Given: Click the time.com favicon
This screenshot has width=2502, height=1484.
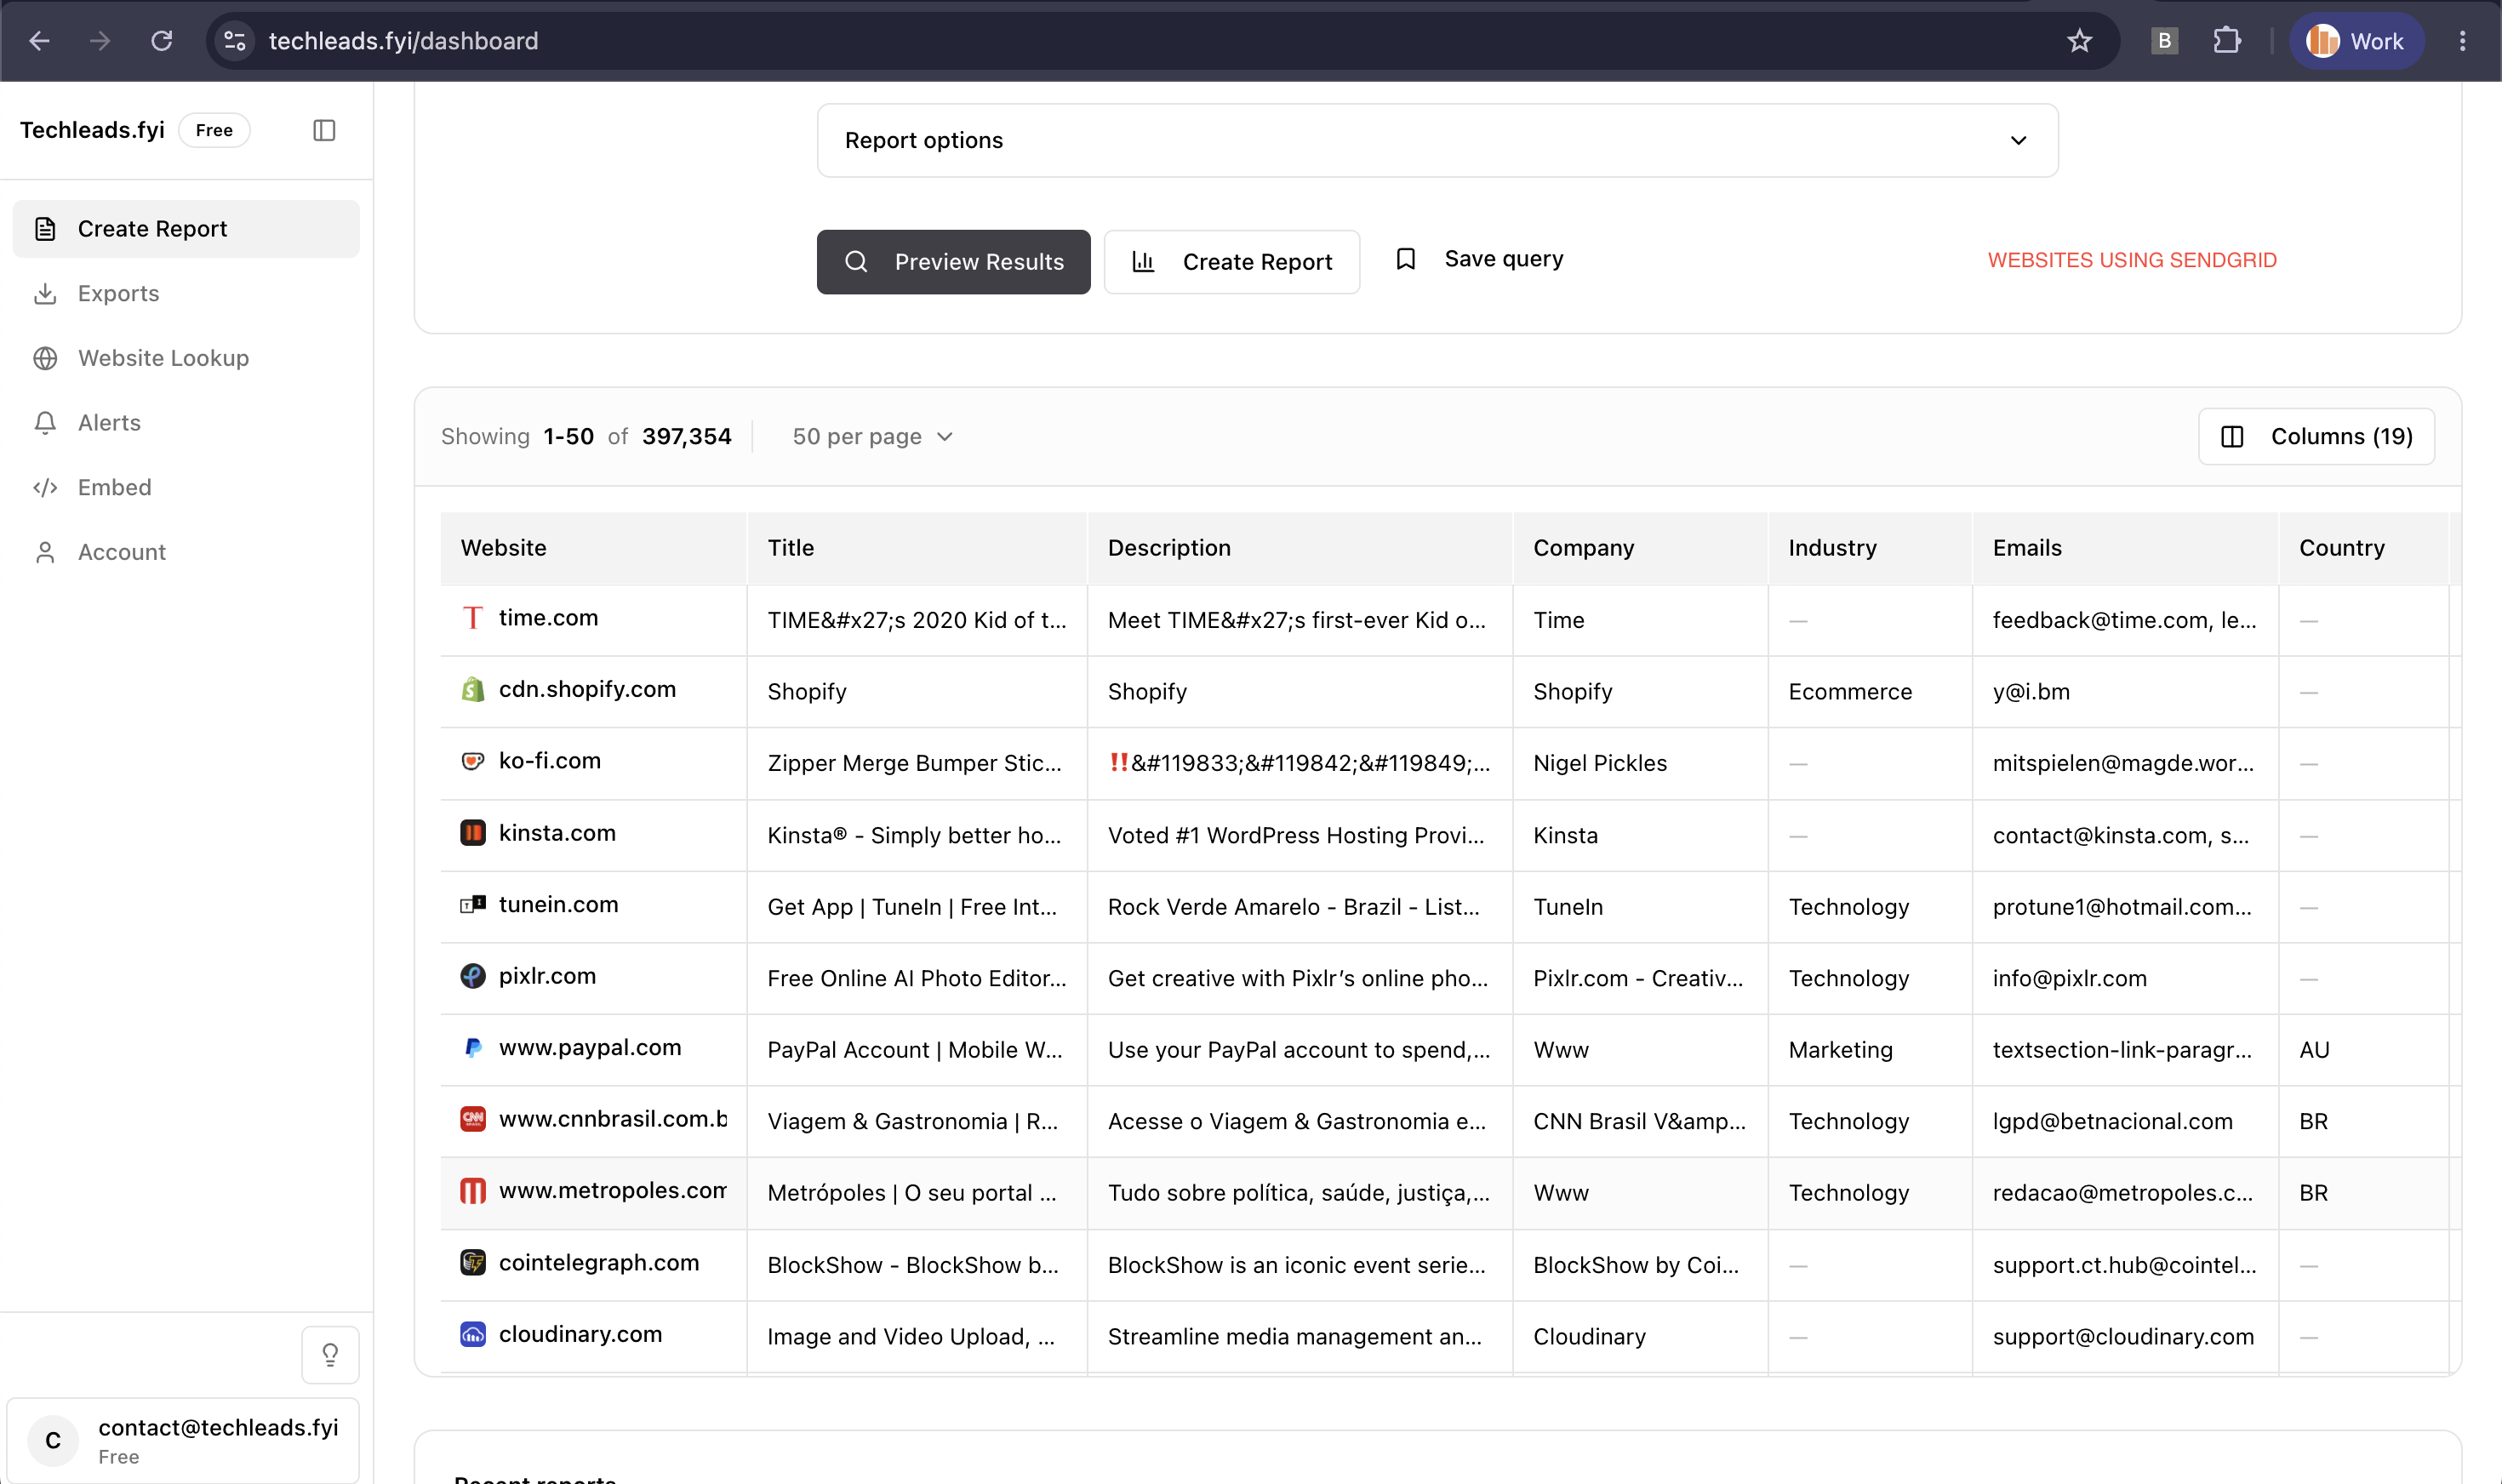Looking at the screenshot, I should (x=472, y=618).
